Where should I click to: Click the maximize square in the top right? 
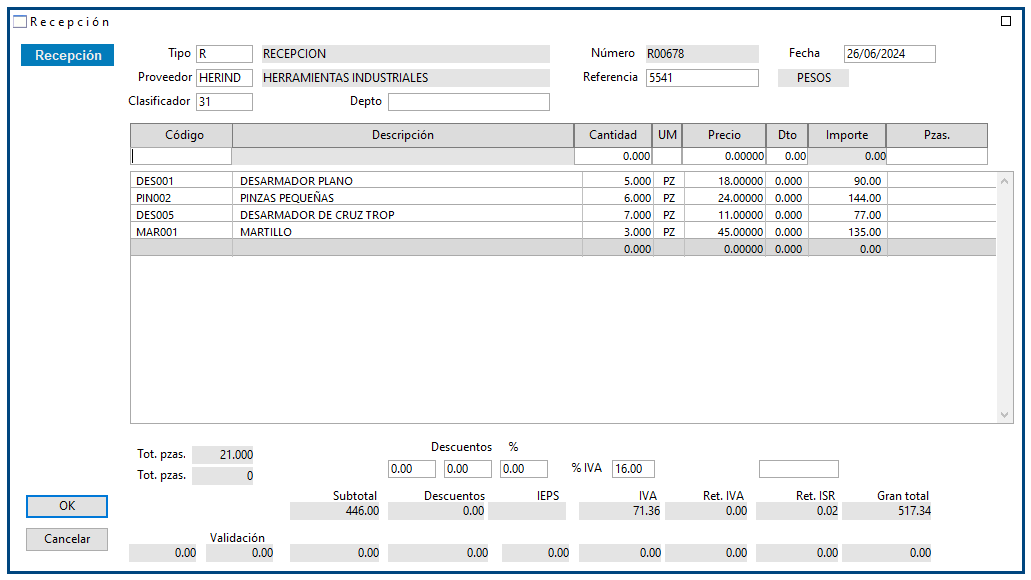(x=1006, y=21)
